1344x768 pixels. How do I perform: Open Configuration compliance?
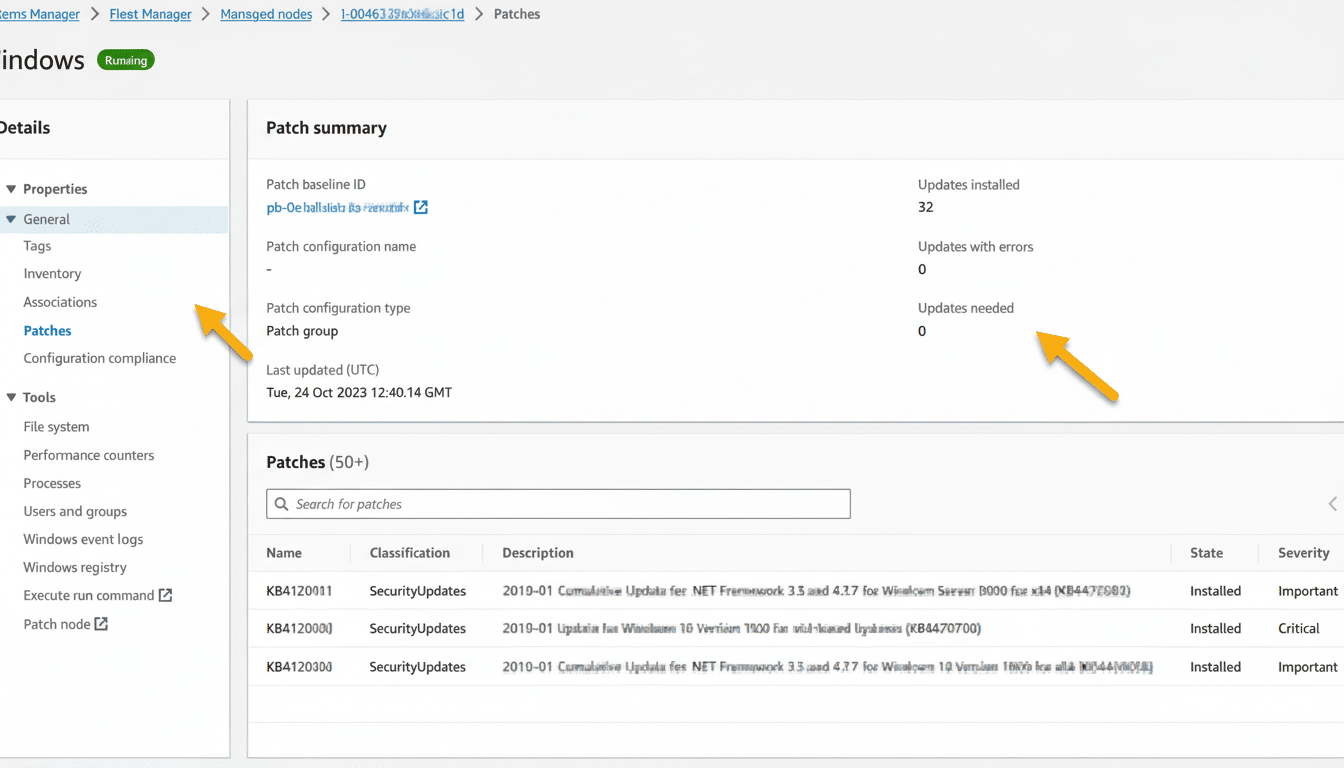coord(99,357)
